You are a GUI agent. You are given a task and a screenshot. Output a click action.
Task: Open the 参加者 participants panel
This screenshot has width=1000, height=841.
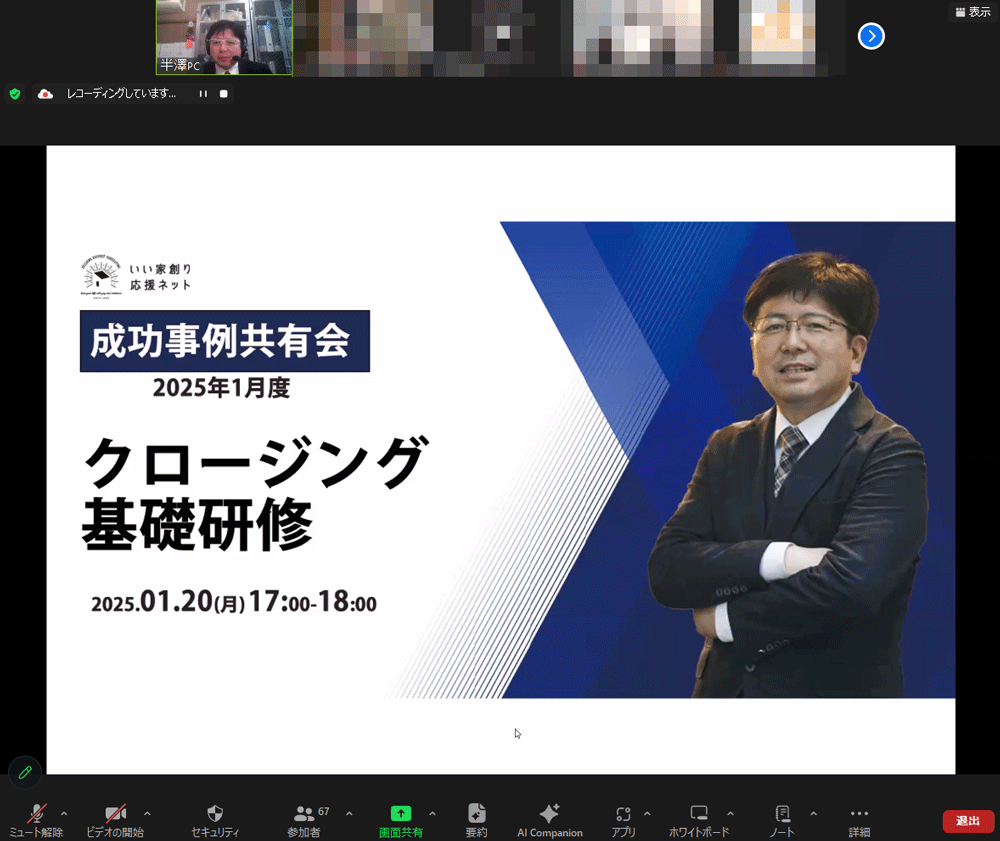pos(304,814)
